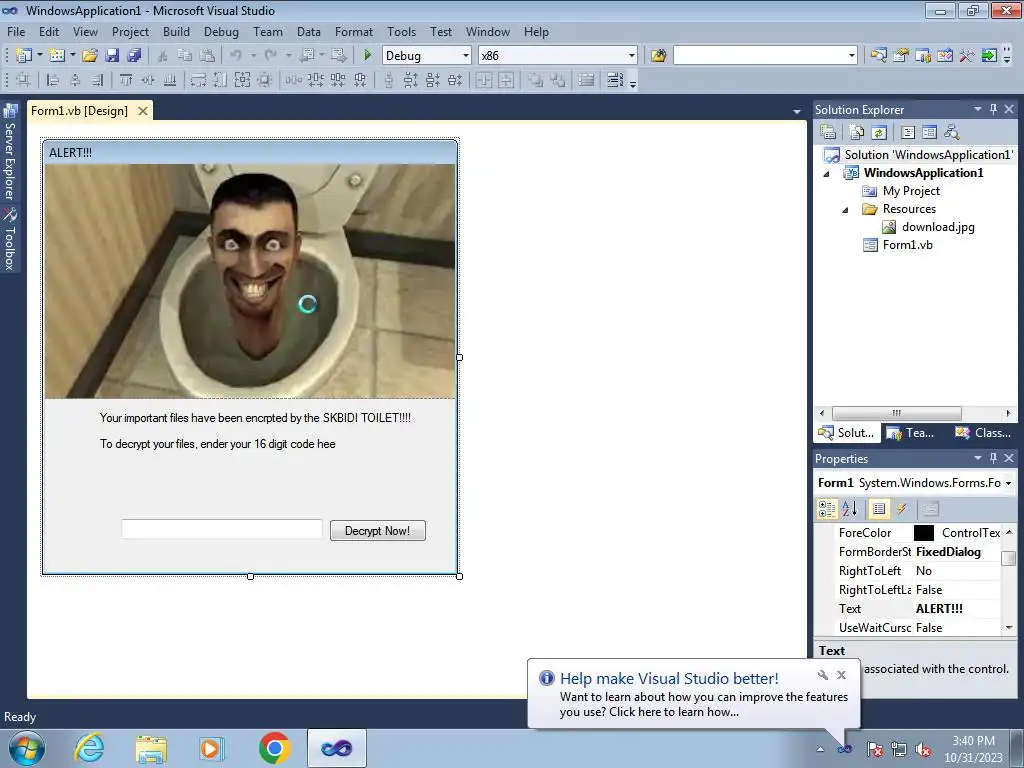Switch to the Team Explorer tab
This screenshot has height=768, width=1024.
pyautogui.click(x=912, y=432)
